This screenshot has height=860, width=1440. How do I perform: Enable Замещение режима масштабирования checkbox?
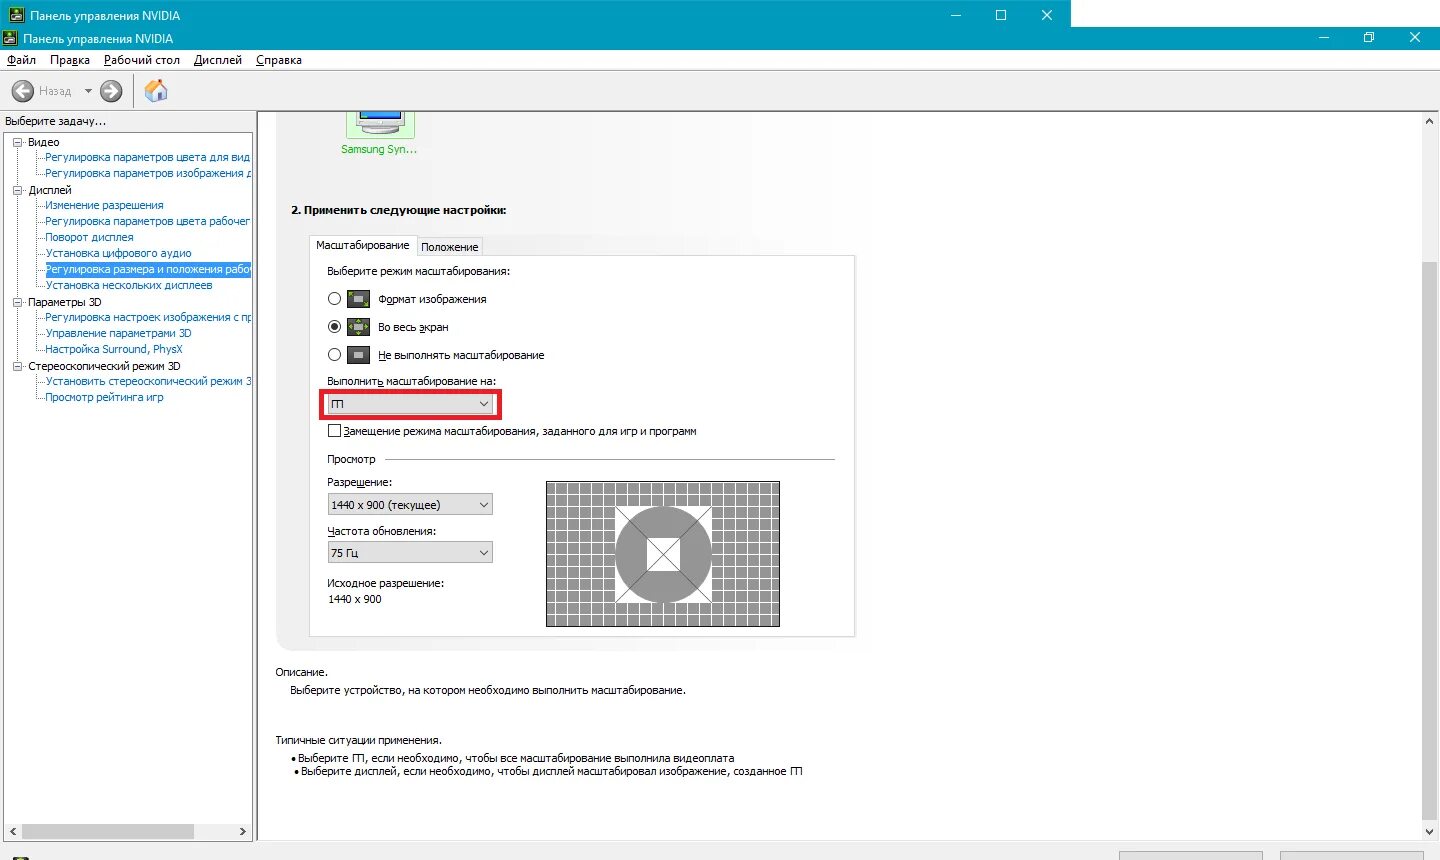334,431
